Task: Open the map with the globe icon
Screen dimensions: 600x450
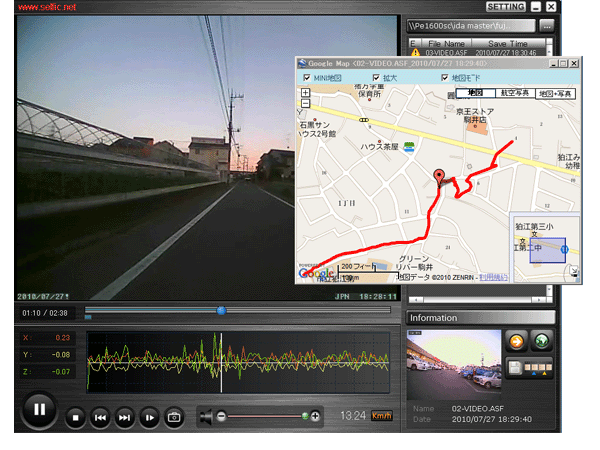Action: pos(541,341)
